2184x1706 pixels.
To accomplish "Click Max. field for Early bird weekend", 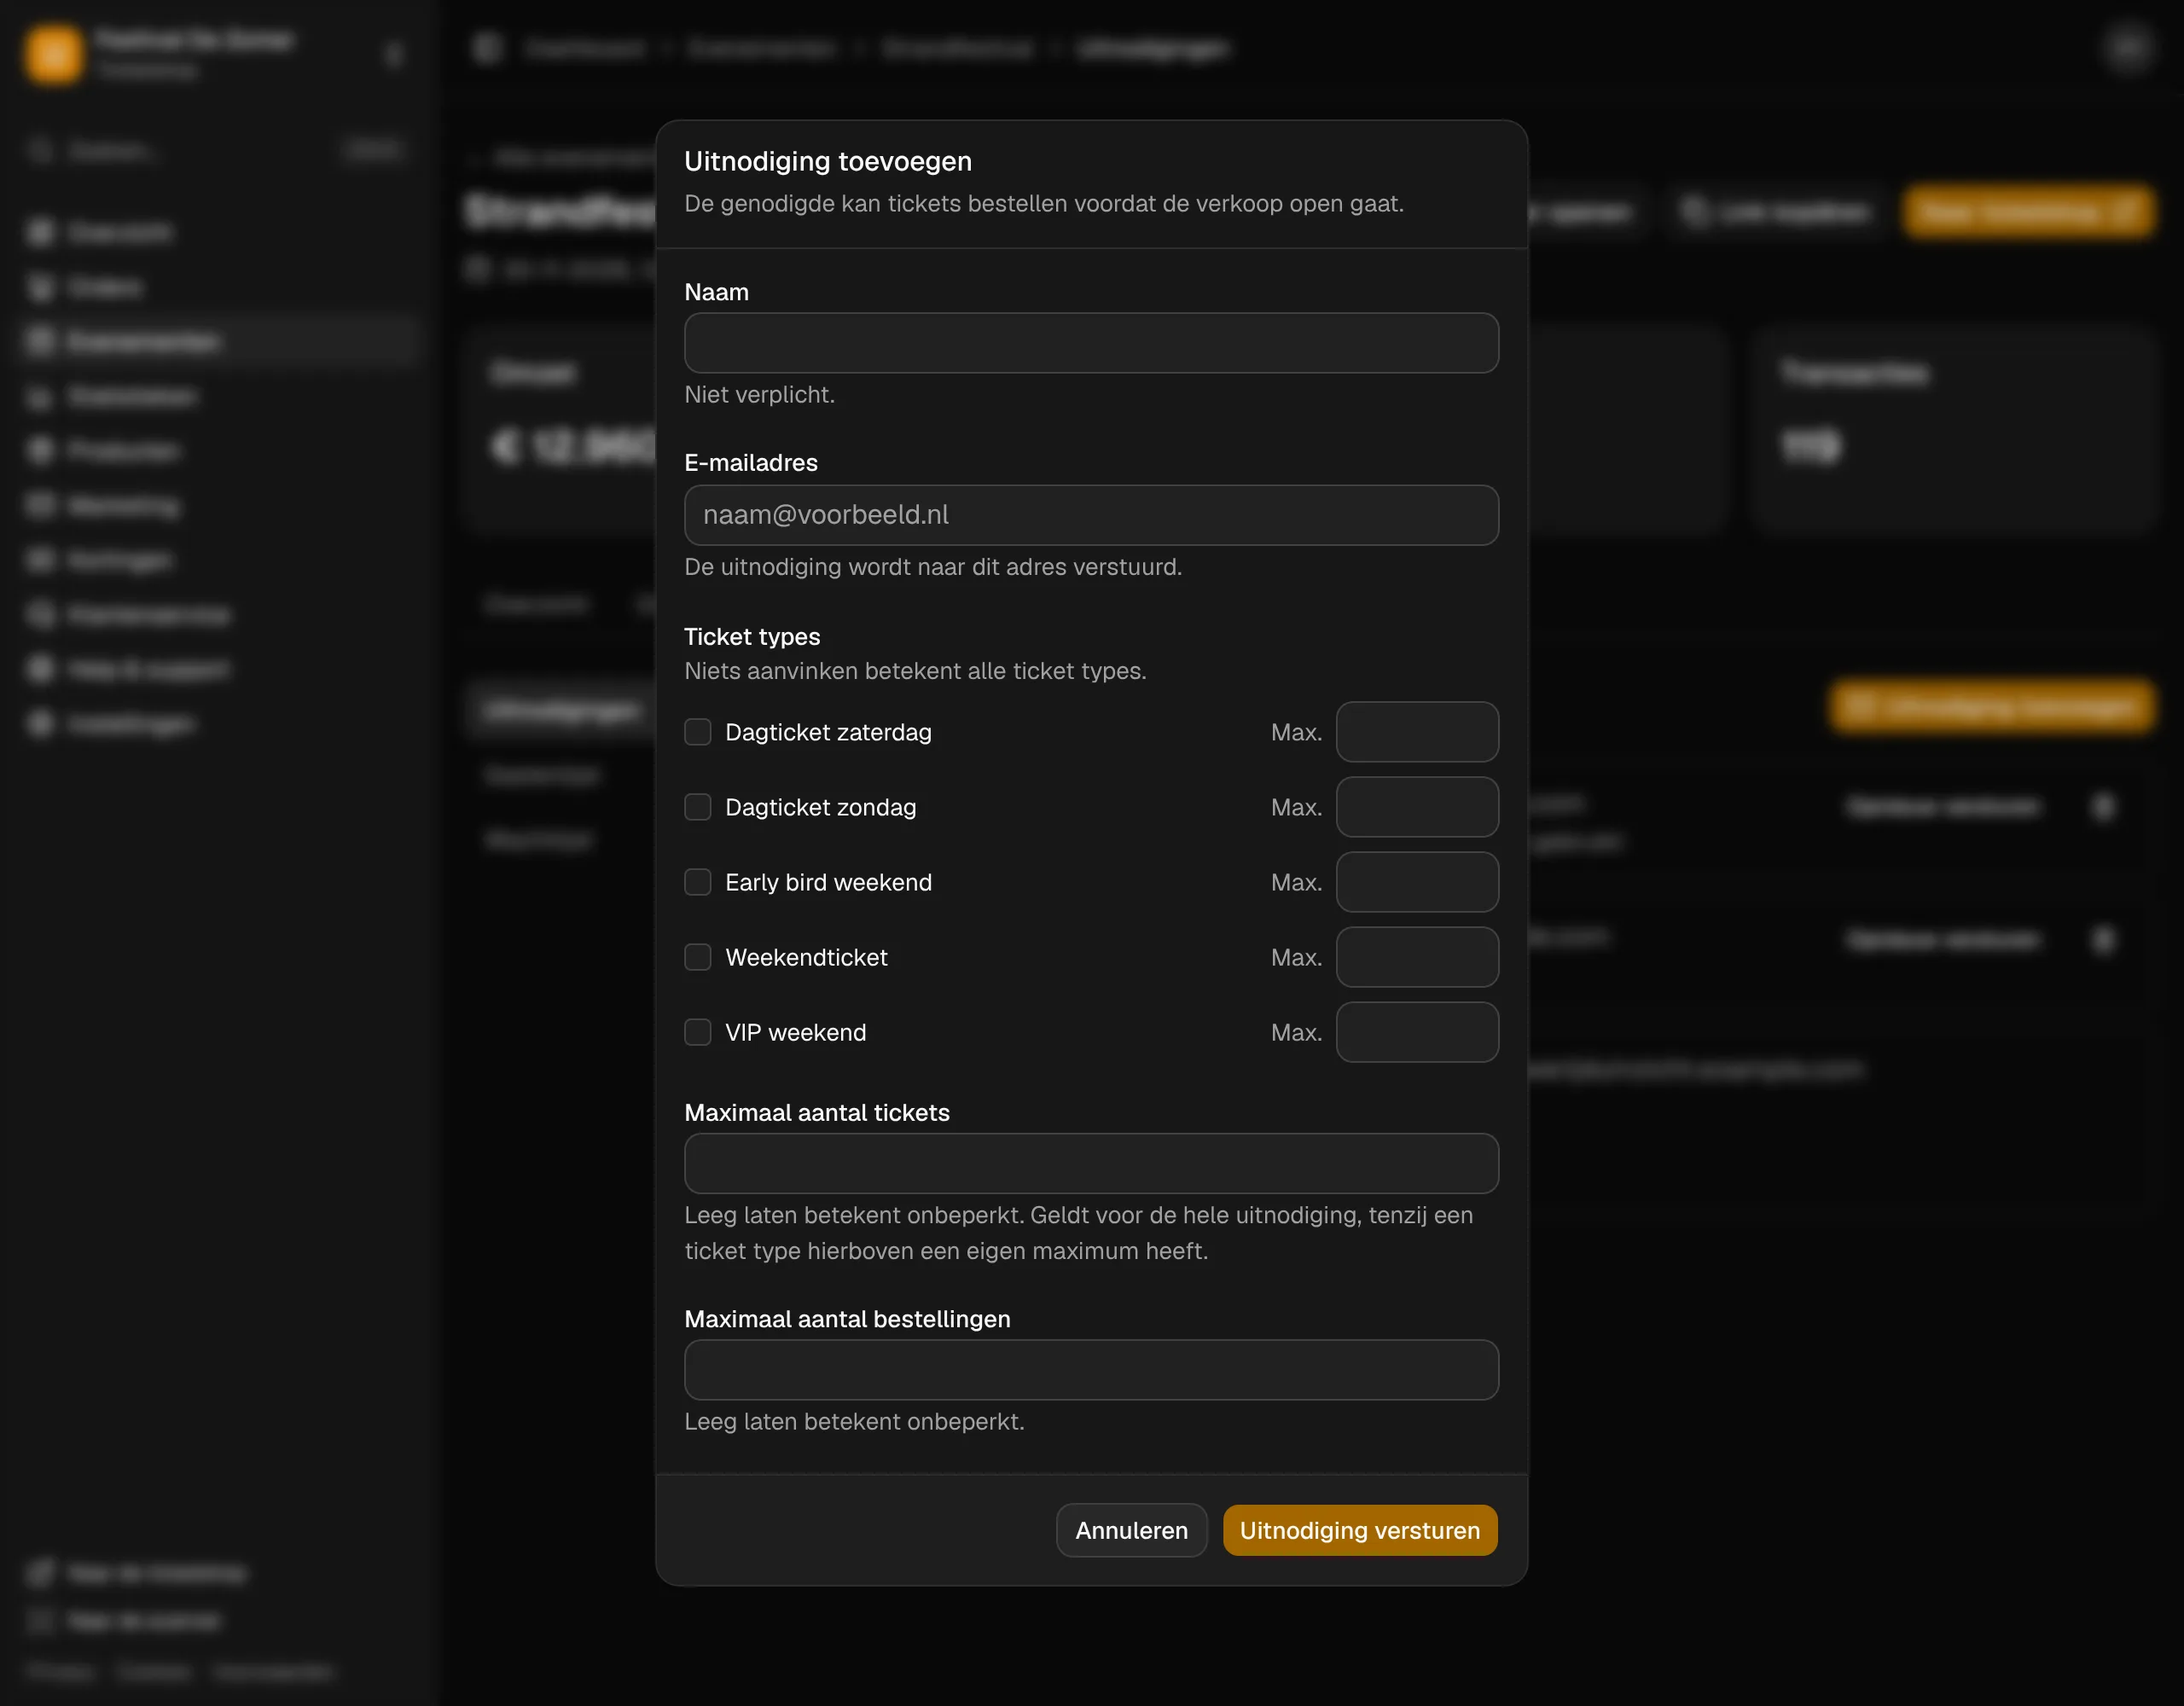I will (1417, 882).
